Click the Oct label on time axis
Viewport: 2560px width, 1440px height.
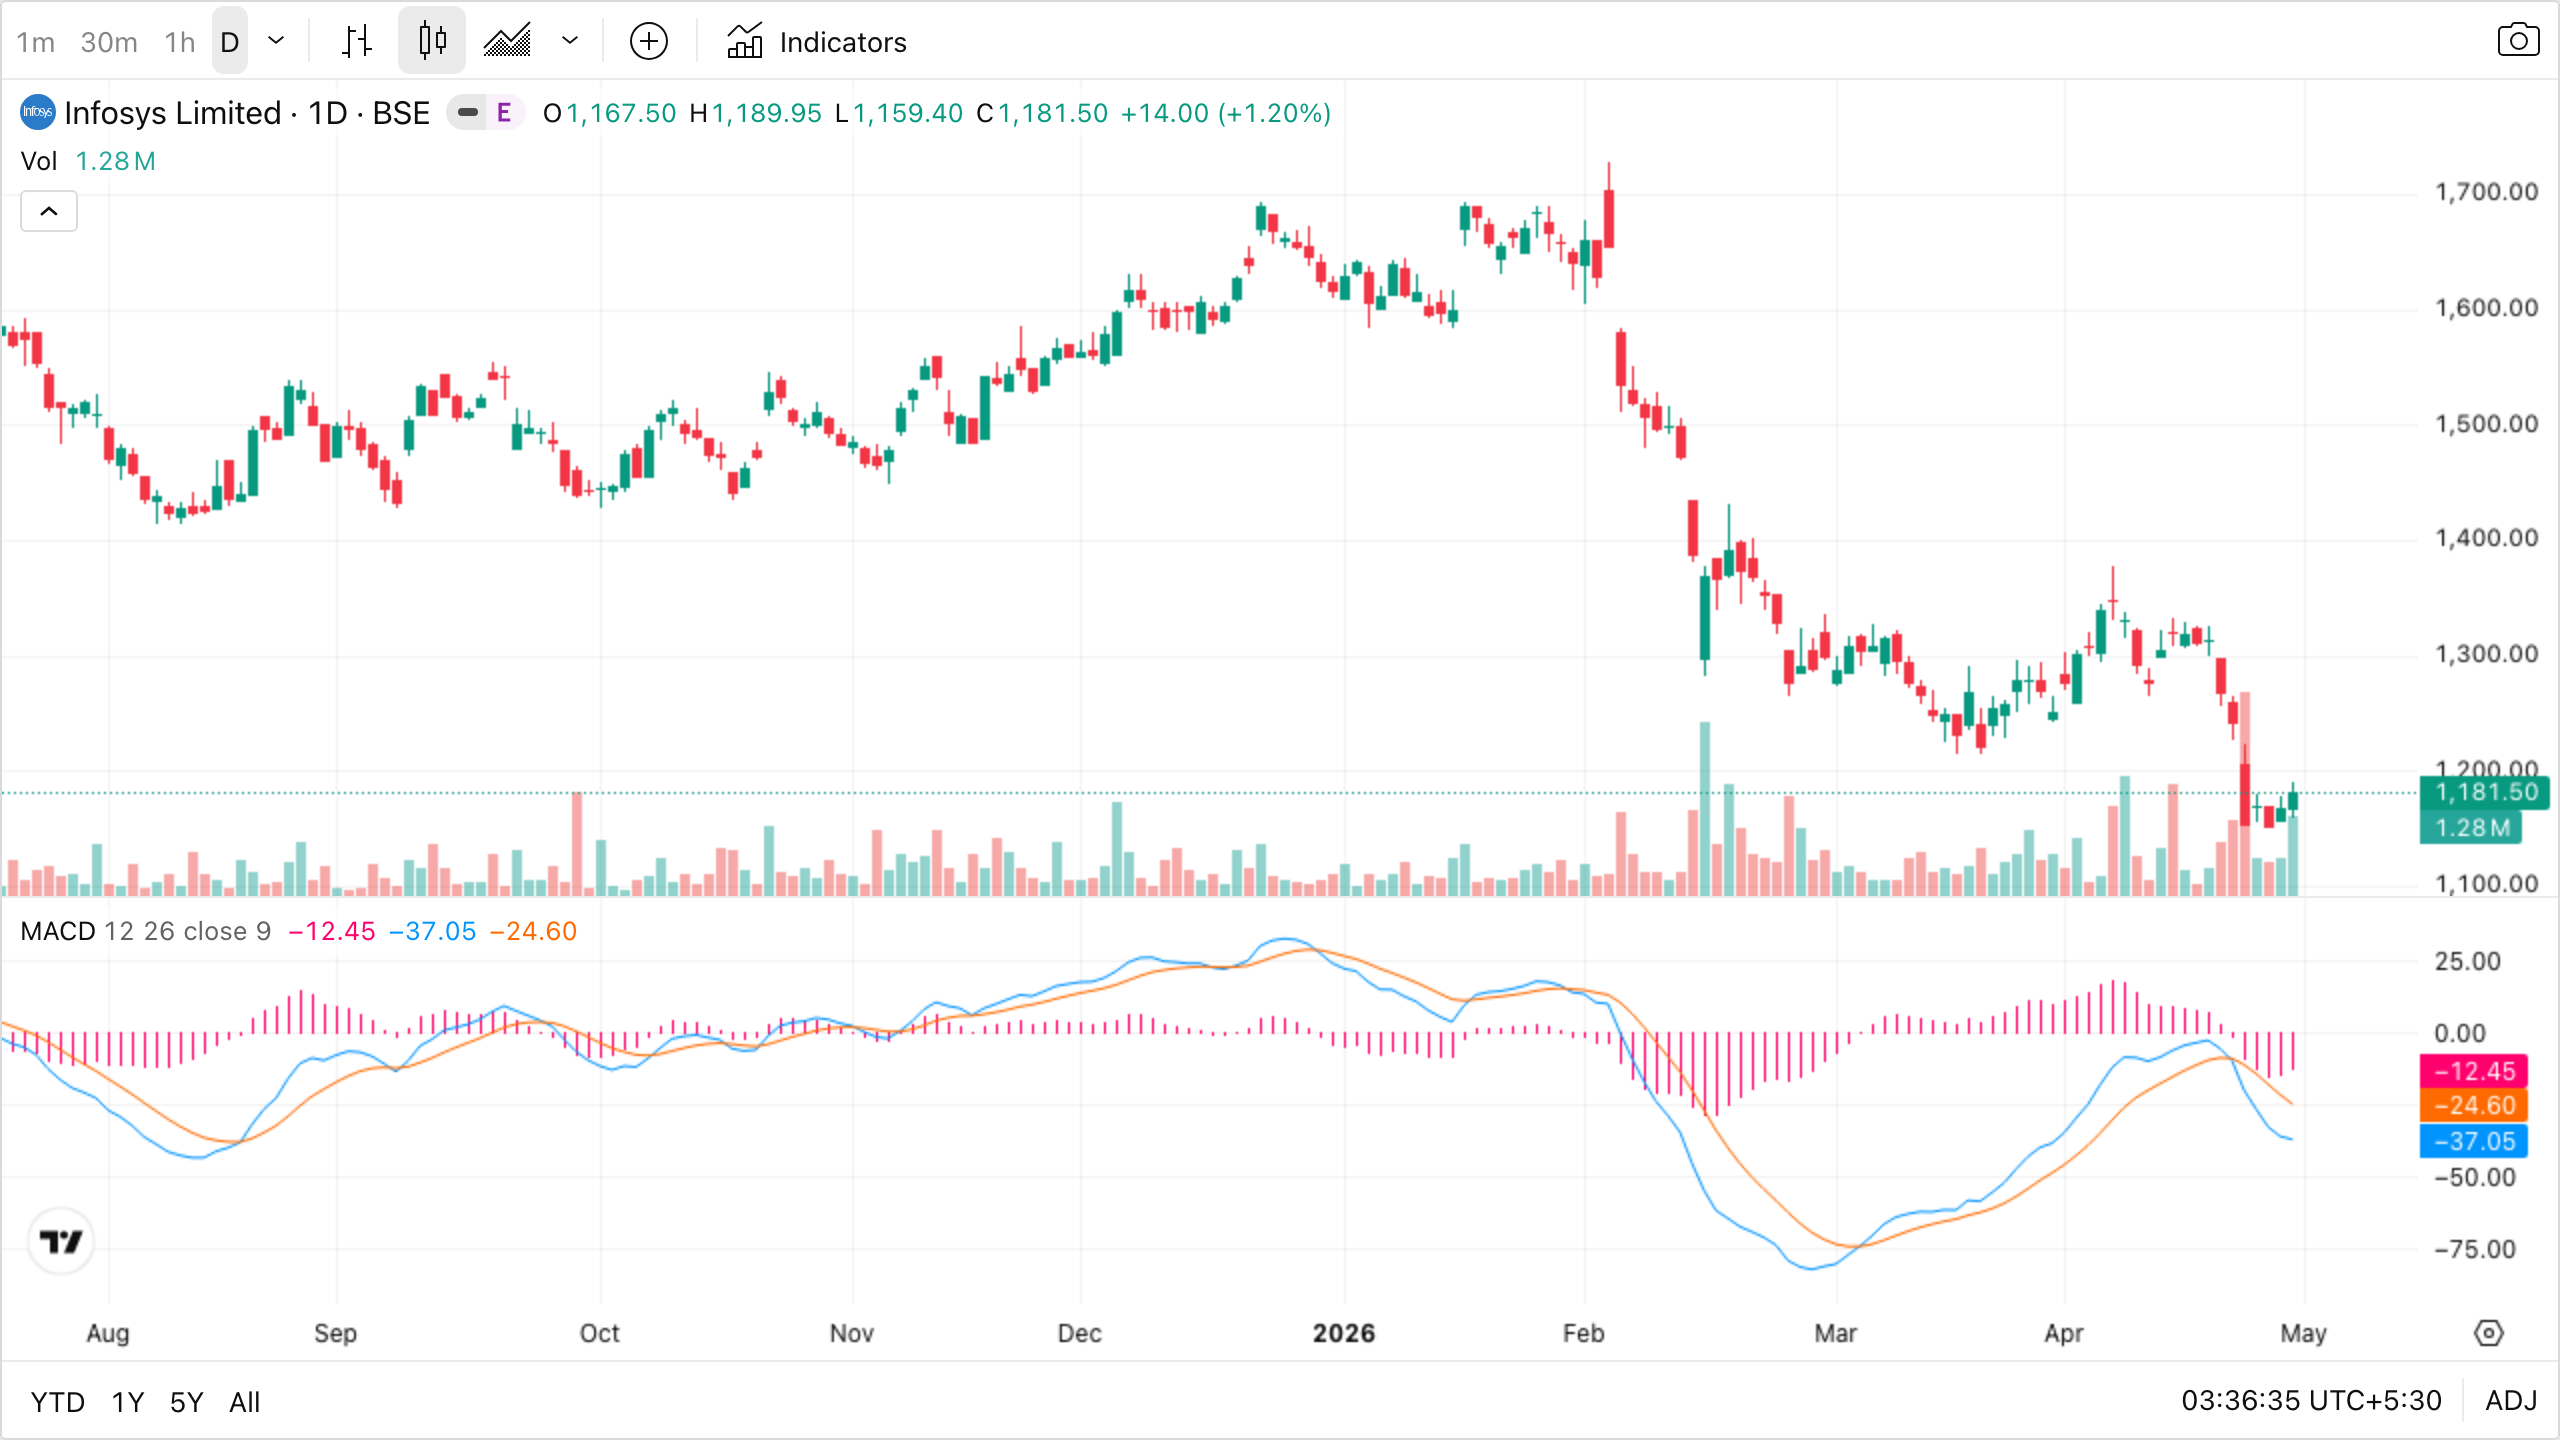tap(600, 1333)
